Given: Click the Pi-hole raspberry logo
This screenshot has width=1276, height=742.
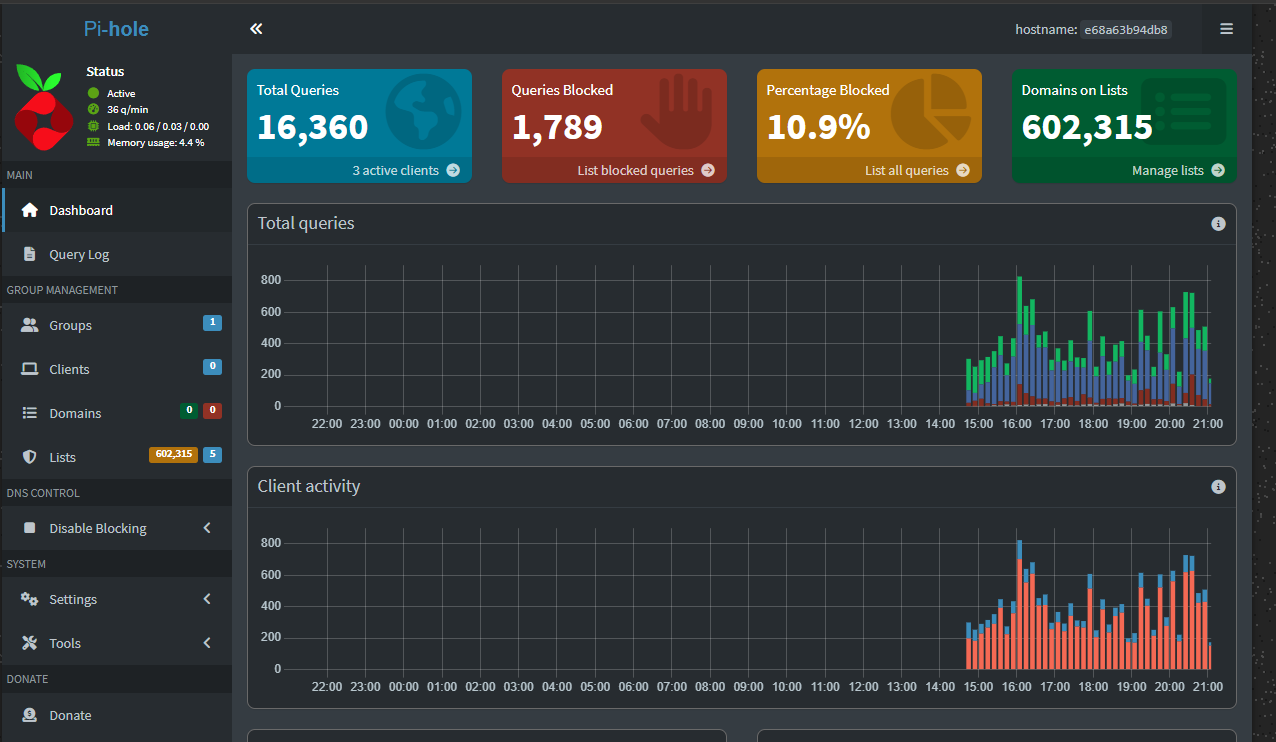Looking at the screenshot, I should point(44,108).
